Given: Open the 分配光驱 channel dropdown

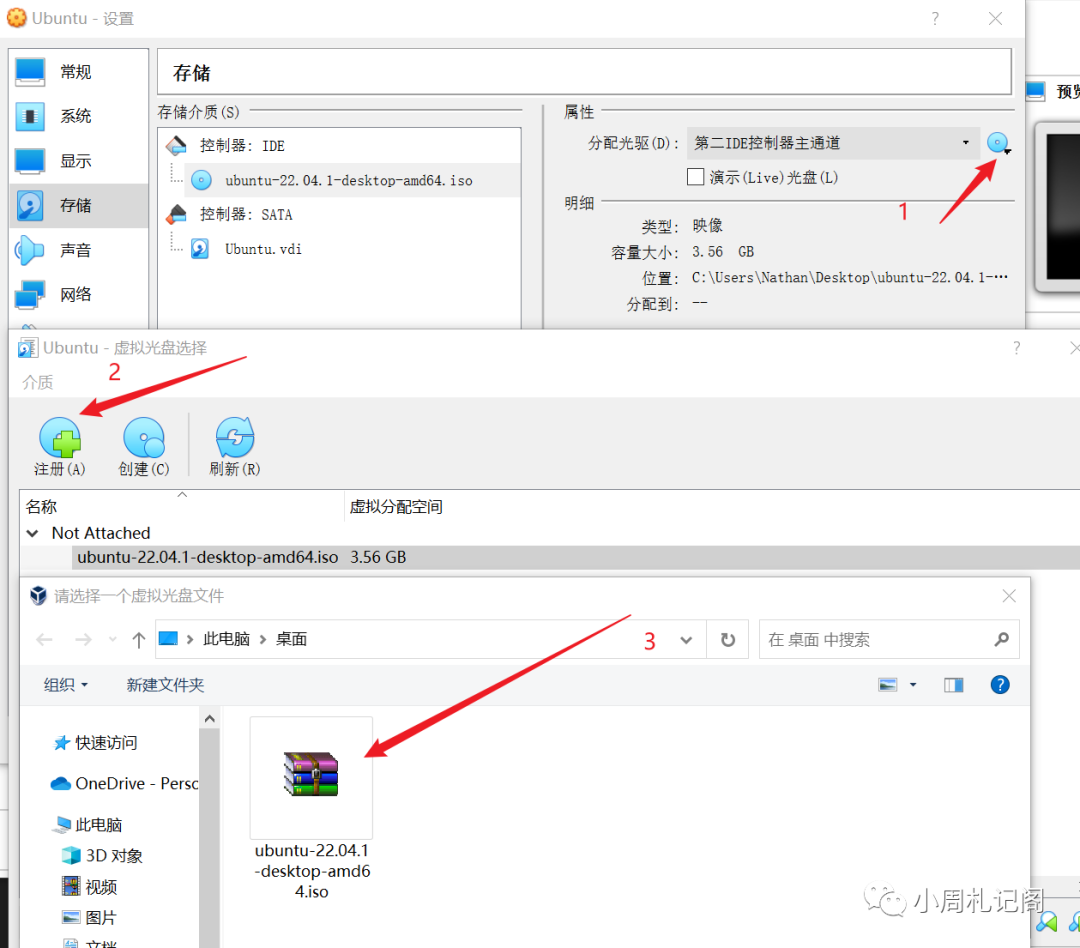Looking at the screenshot, I should (833, 143).
